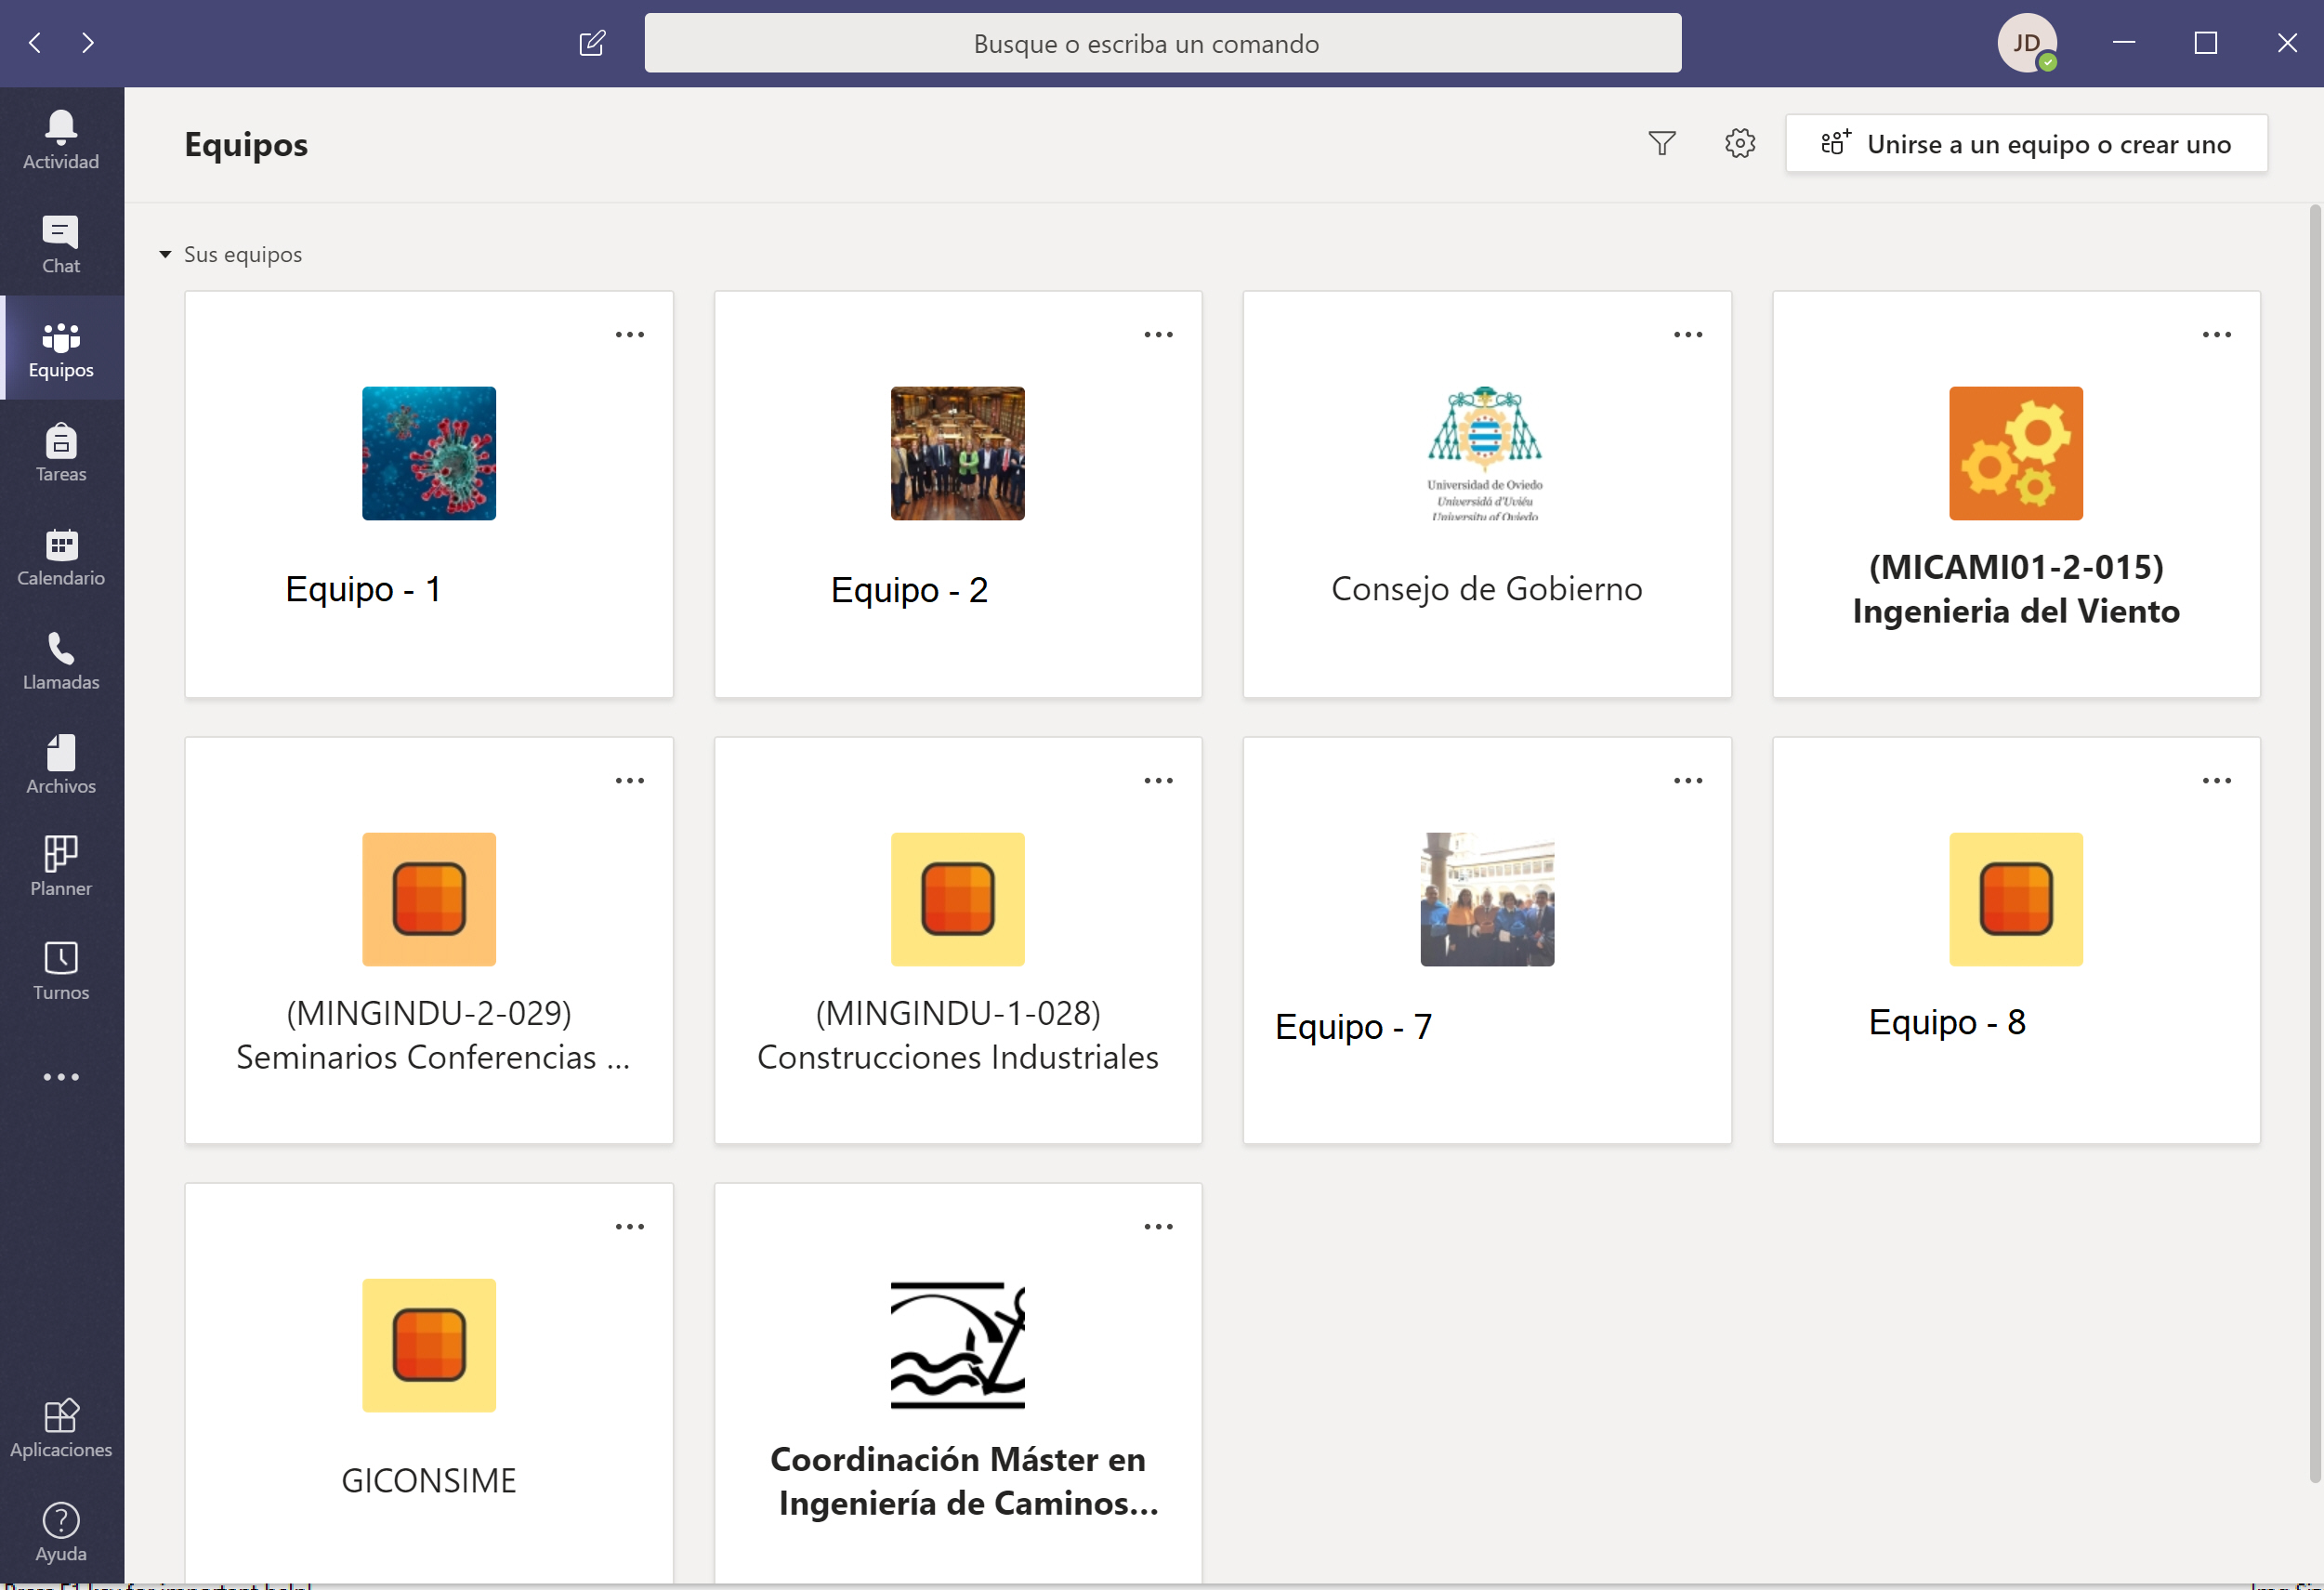
Task: Open the GICONSIME team avatar
Action: 429,1345
